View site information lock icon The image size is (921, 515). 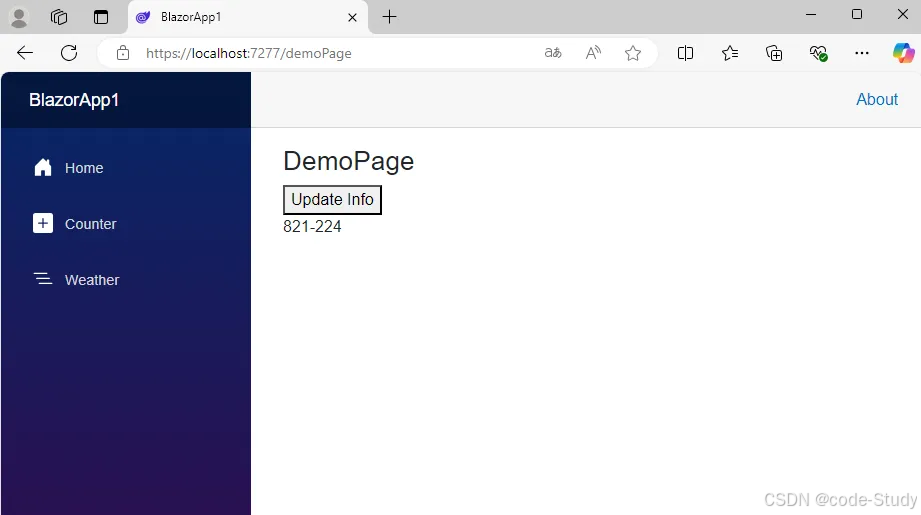123,53
